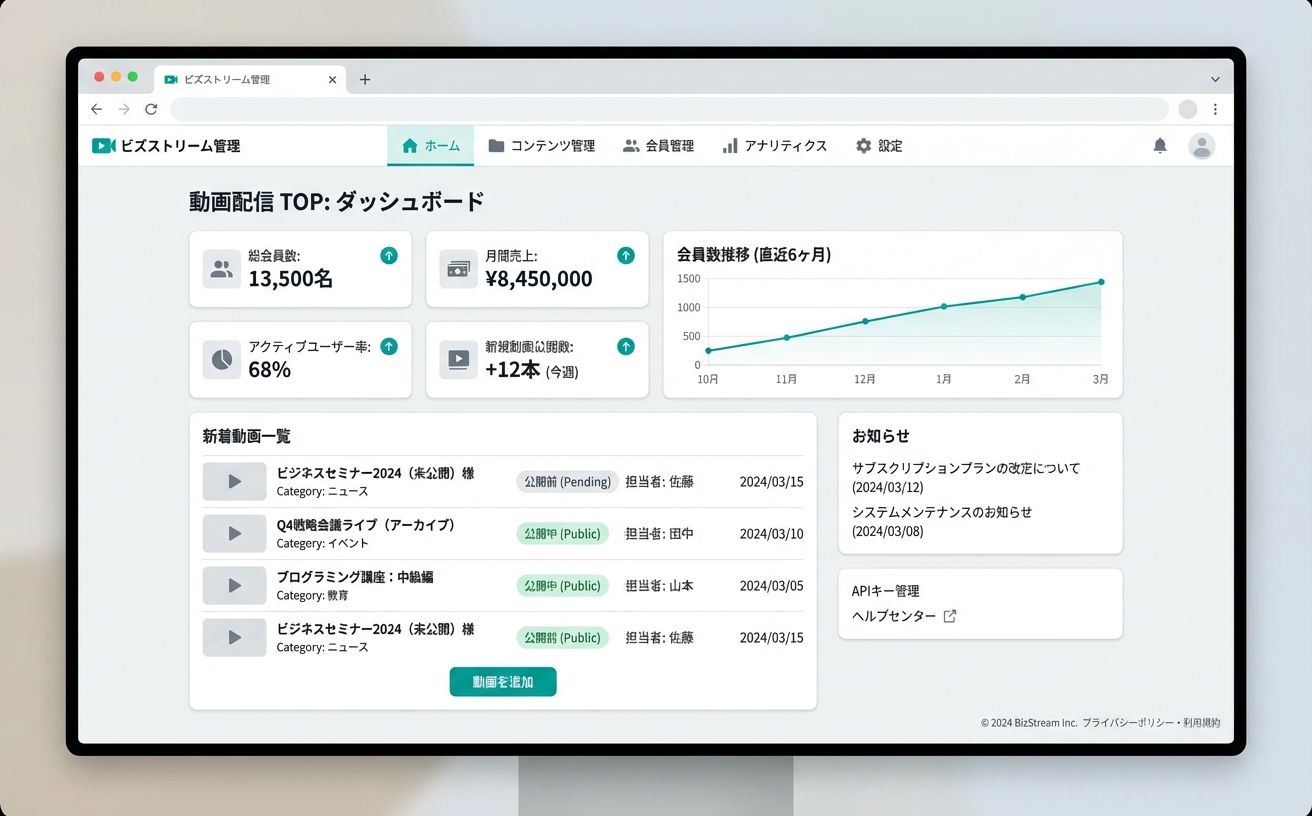
Task: Play the Q4戦略会議ライブ video thumbnail
Action: [x=234, y=533]
